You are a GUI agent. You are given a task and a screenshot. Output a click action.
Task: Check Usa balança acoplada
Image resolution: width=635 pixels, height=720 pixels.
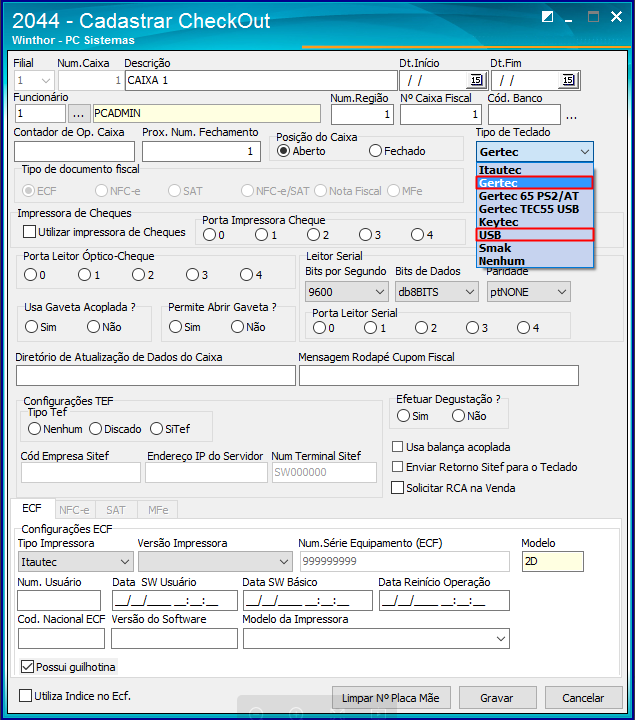point(398,446)
